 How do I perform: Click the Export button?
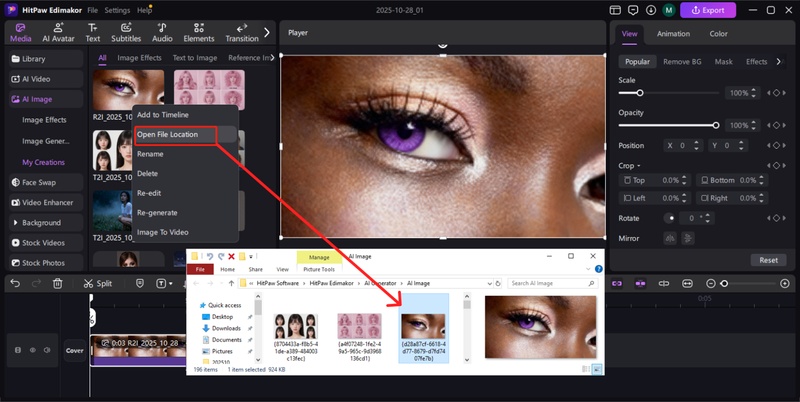coord(708,10)
